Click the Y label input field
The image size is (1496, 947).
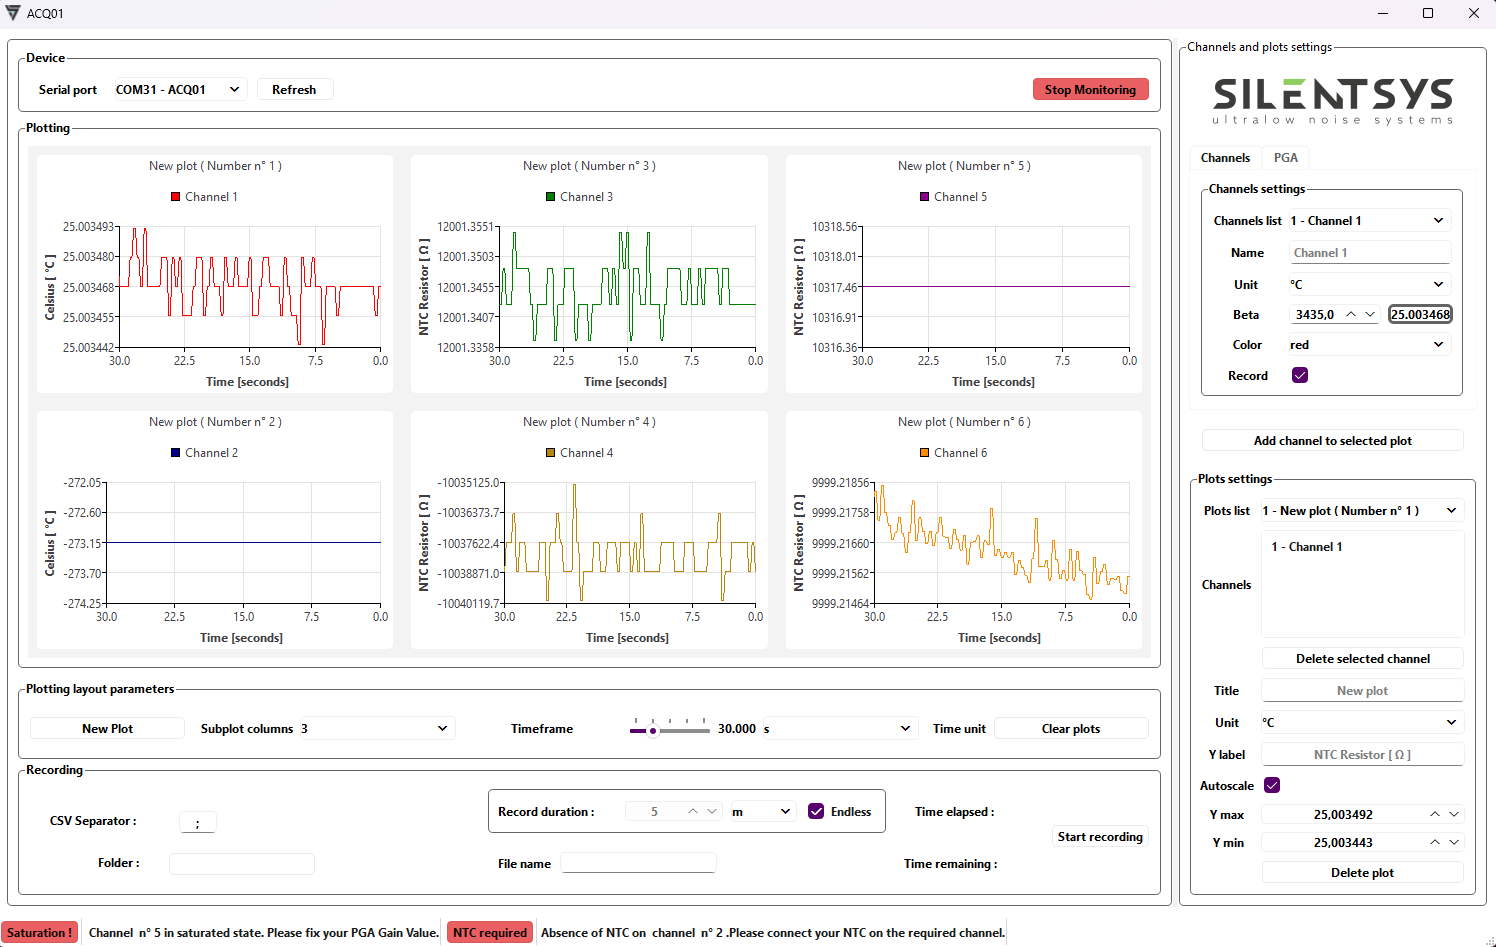point(1362,754)
